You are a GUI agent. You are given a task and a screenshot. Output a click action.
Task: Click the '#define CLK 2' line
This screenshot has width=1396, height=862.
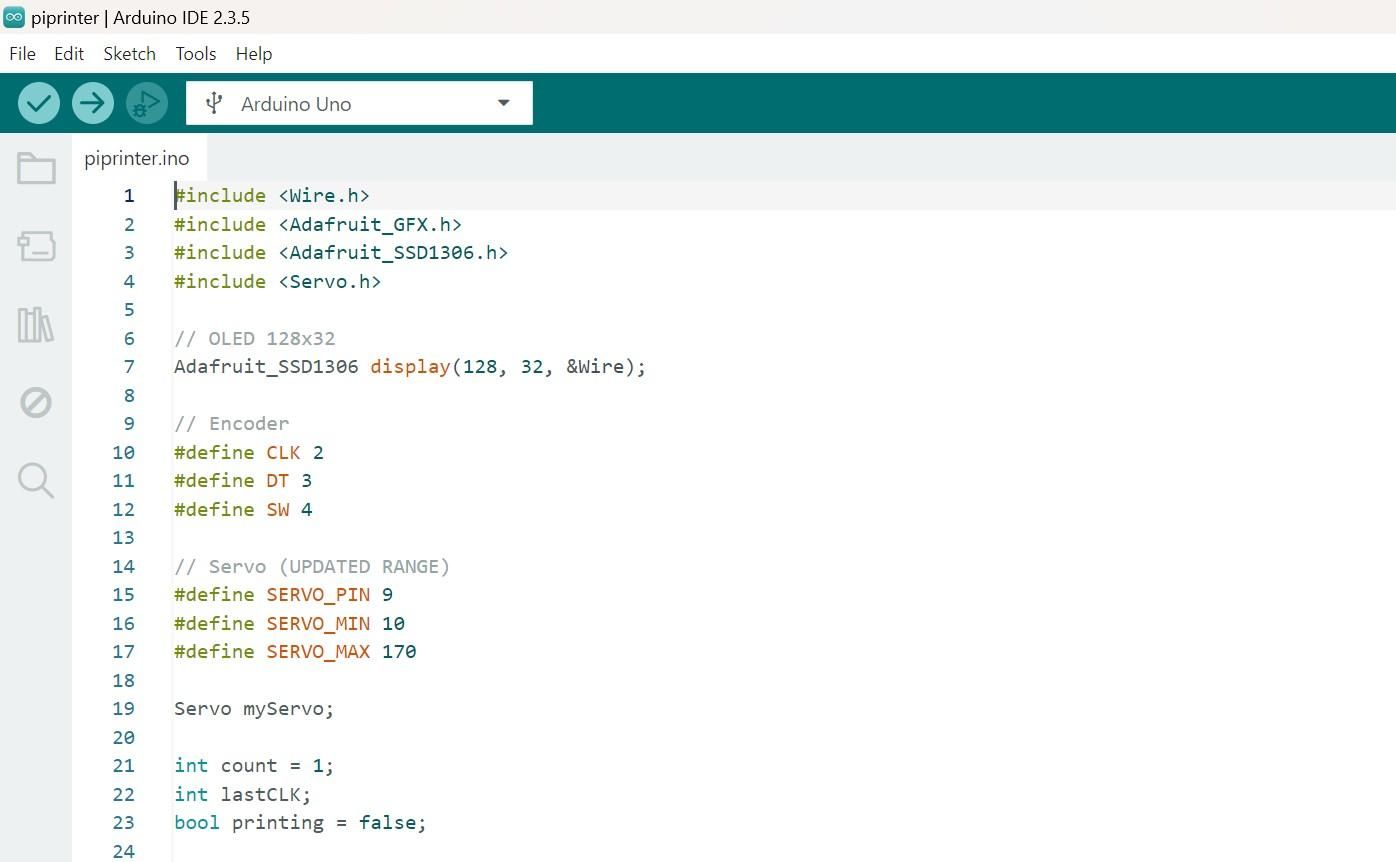pos(249,453)
